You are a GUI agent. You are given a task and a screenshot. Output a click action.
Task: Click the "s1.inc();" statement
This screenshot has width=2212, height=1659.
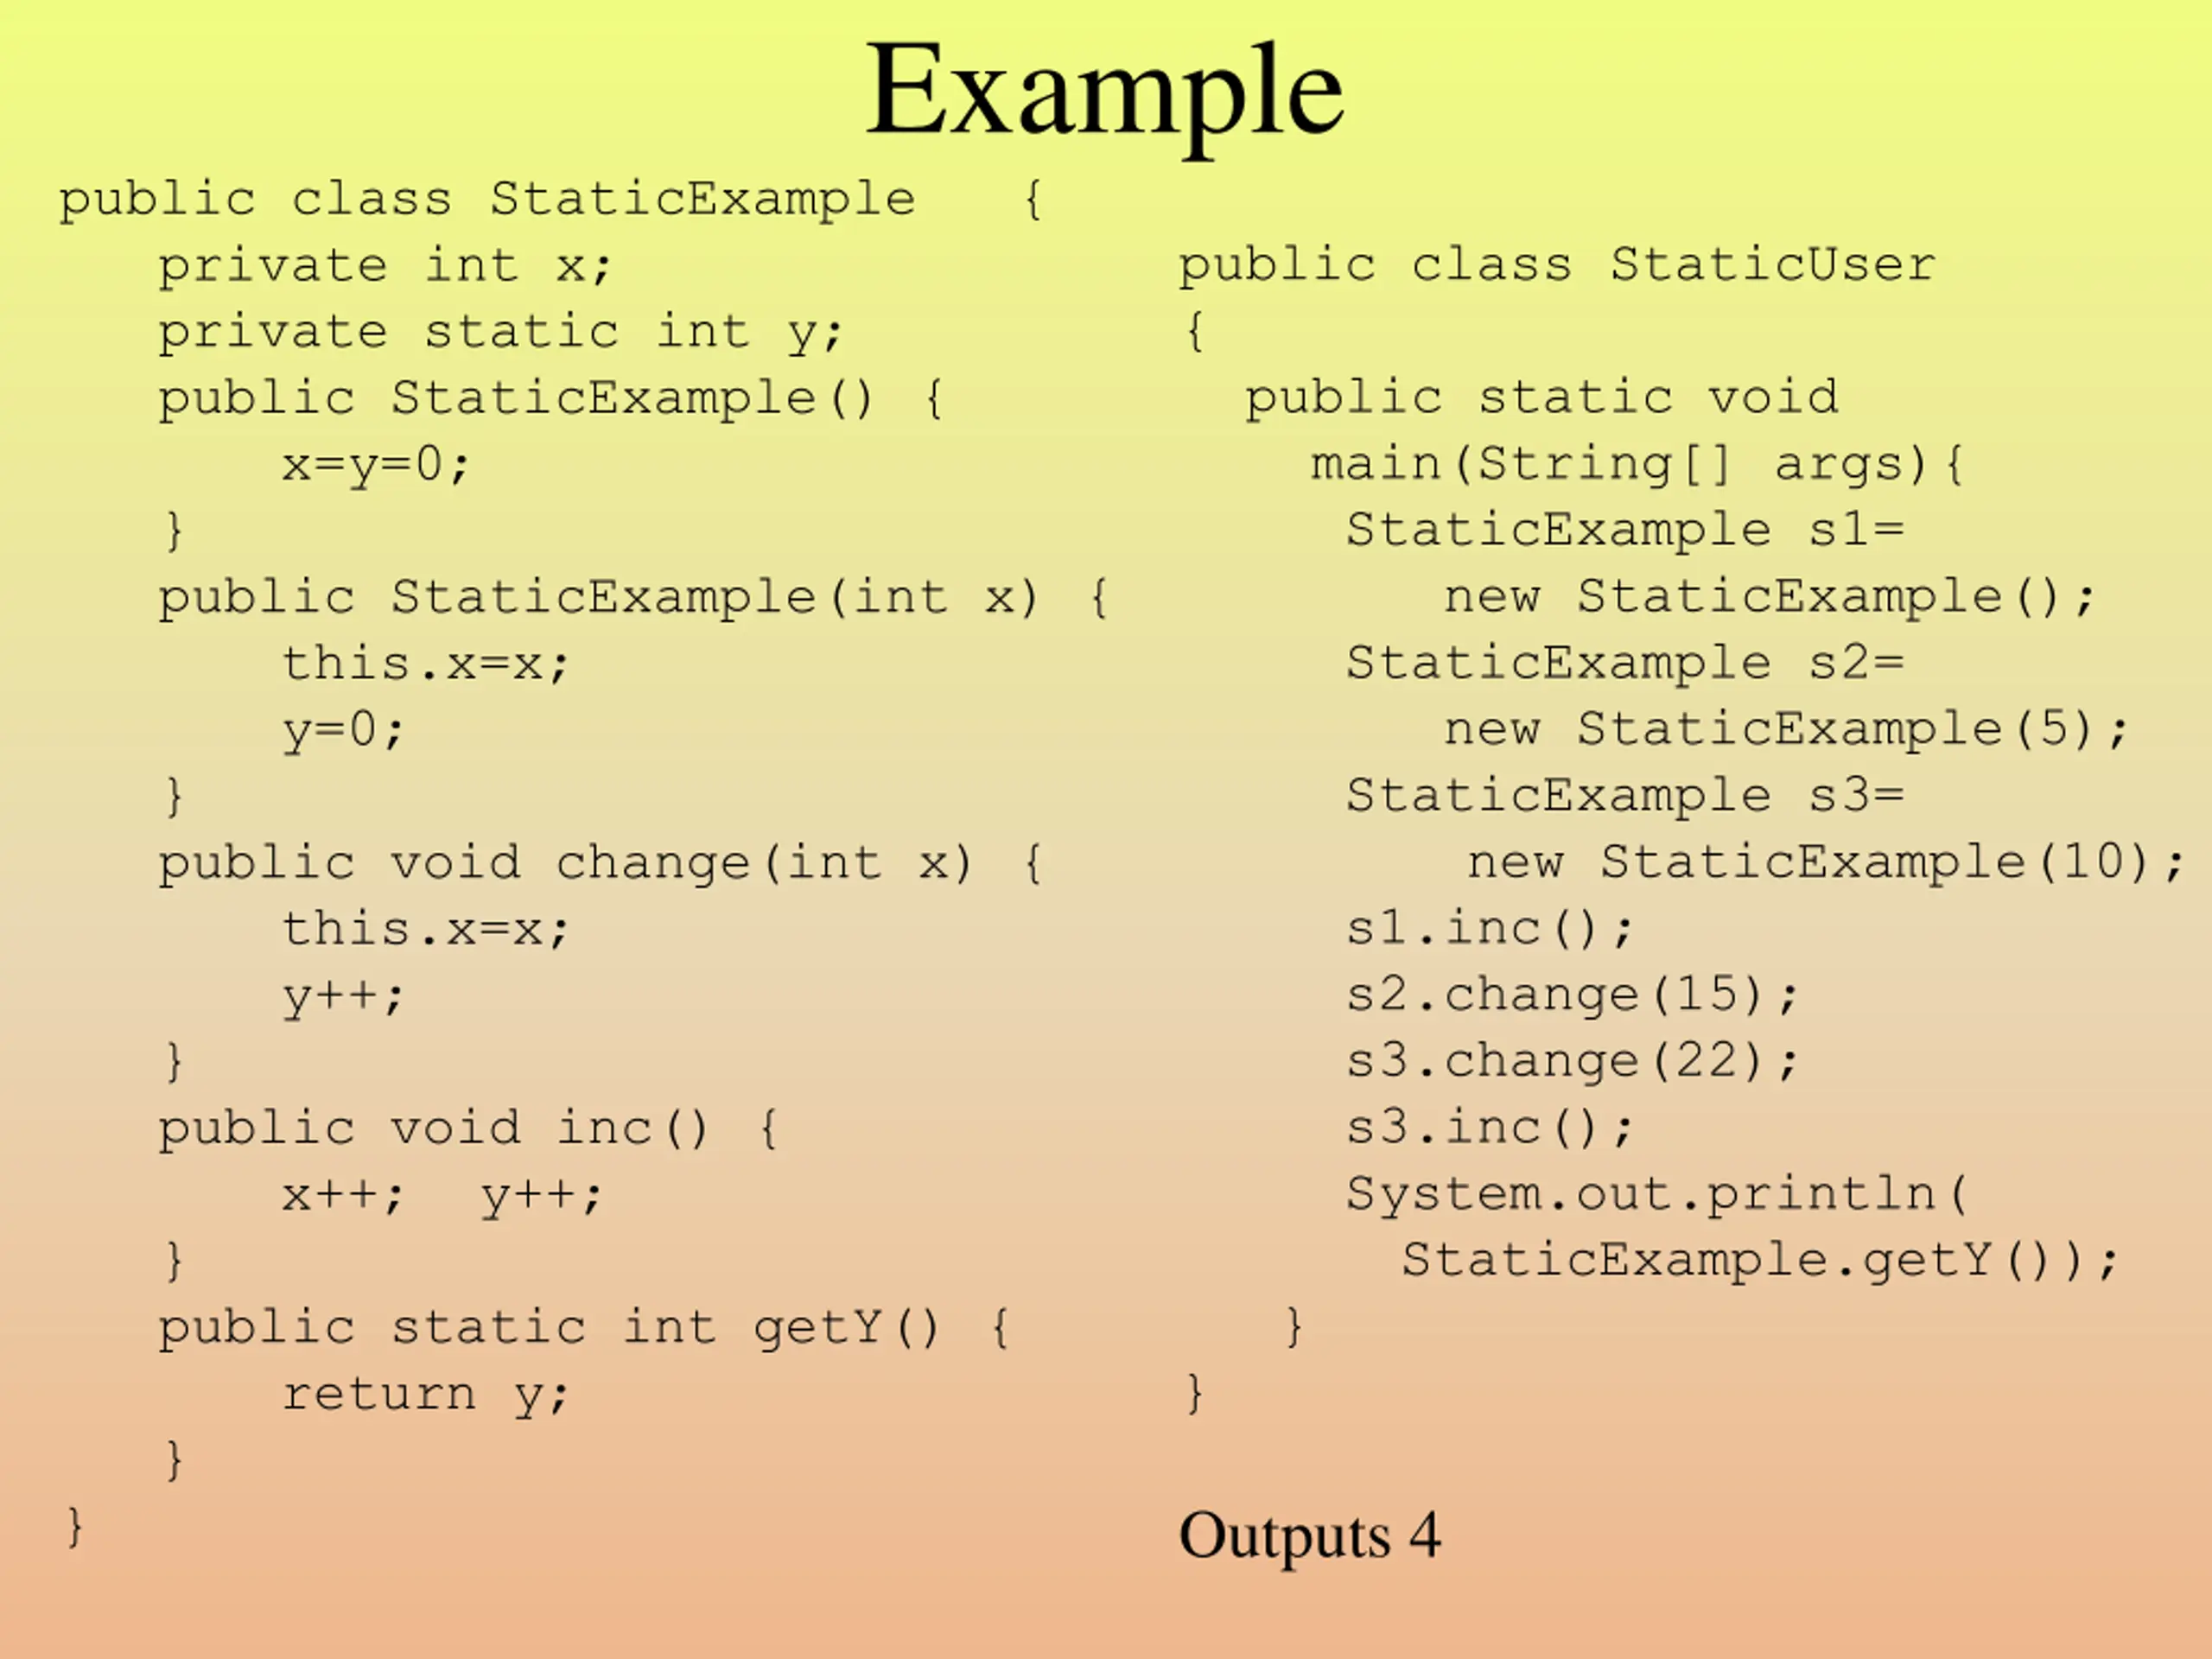1489,929
